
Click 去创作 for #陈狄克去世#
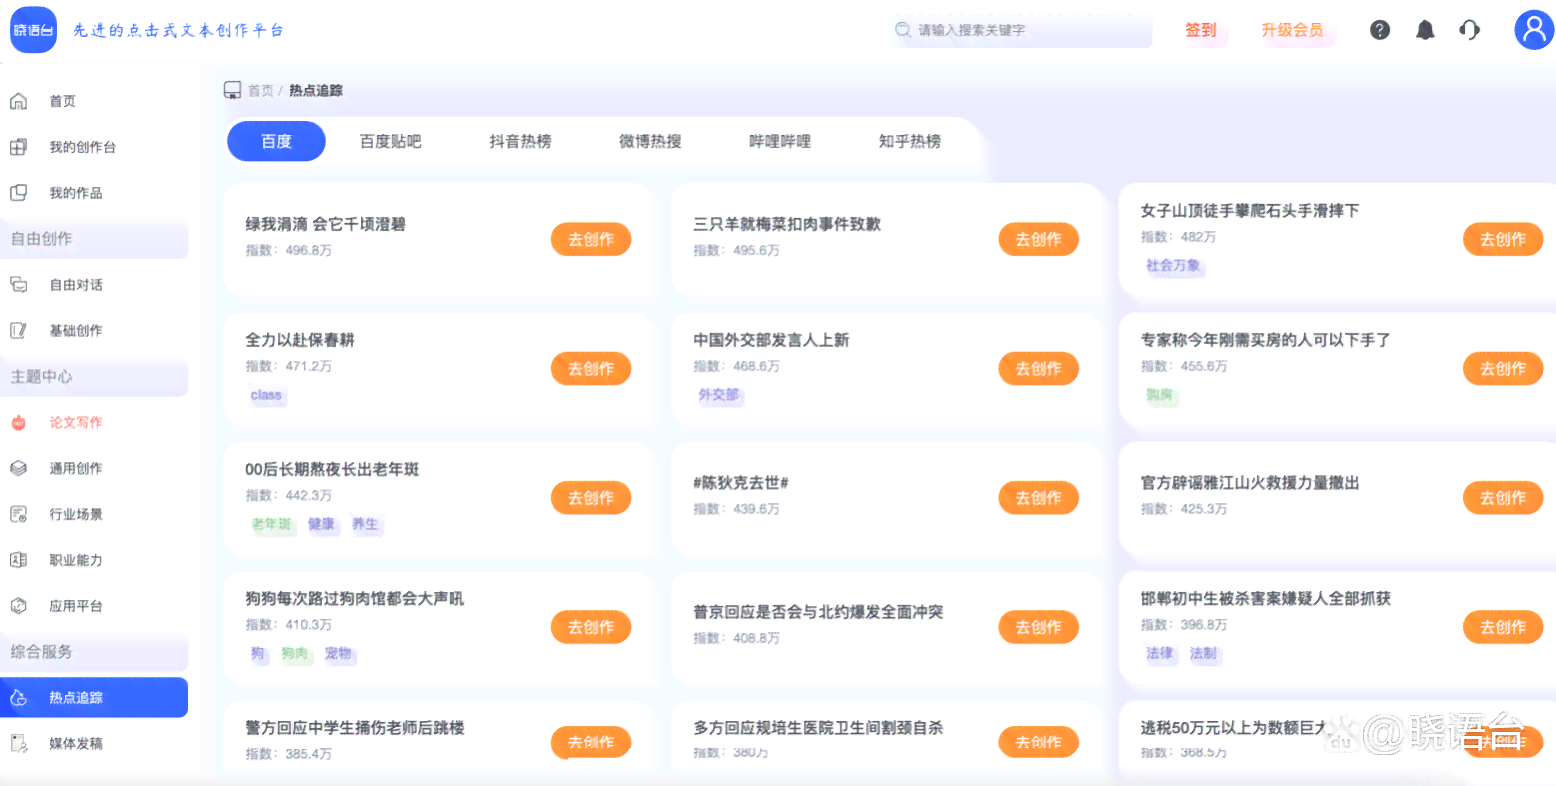(1039, 497)
